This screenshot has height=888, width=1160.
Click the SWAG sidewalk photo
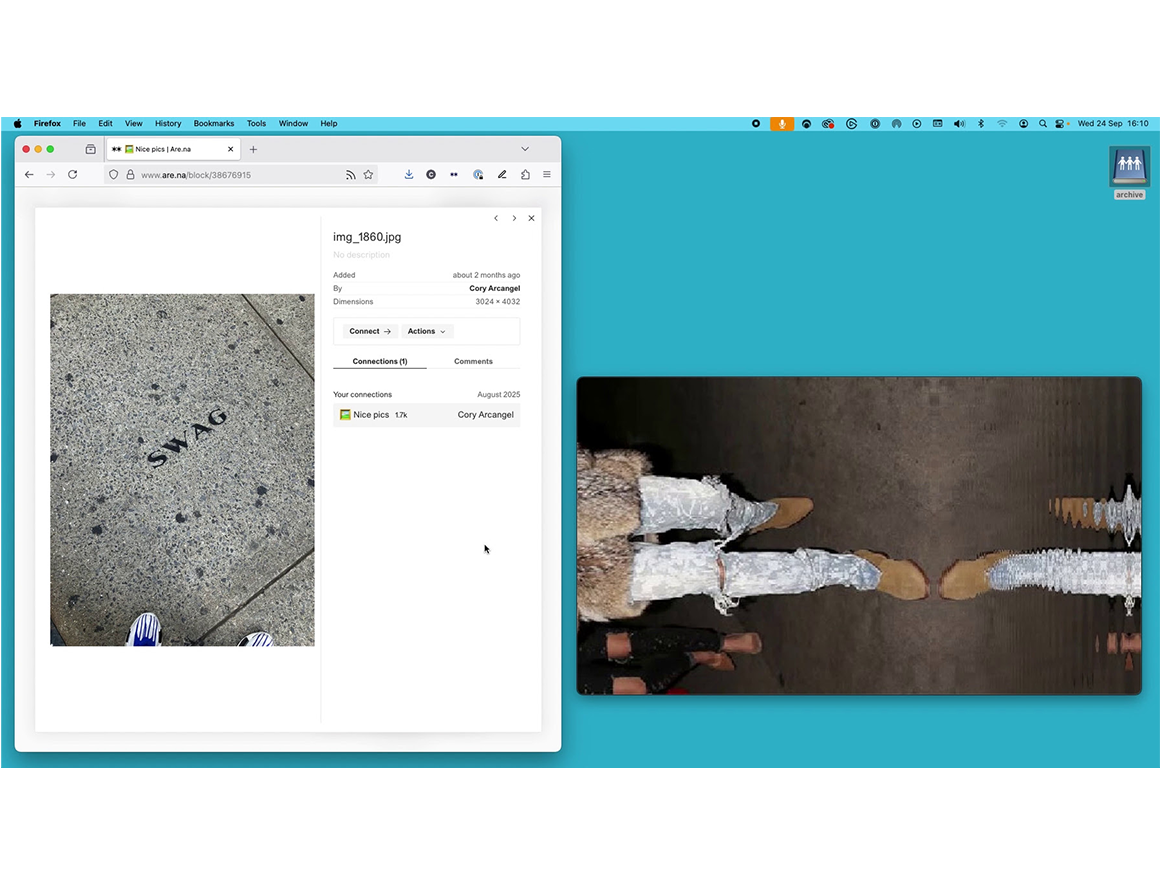click(182, 469)
